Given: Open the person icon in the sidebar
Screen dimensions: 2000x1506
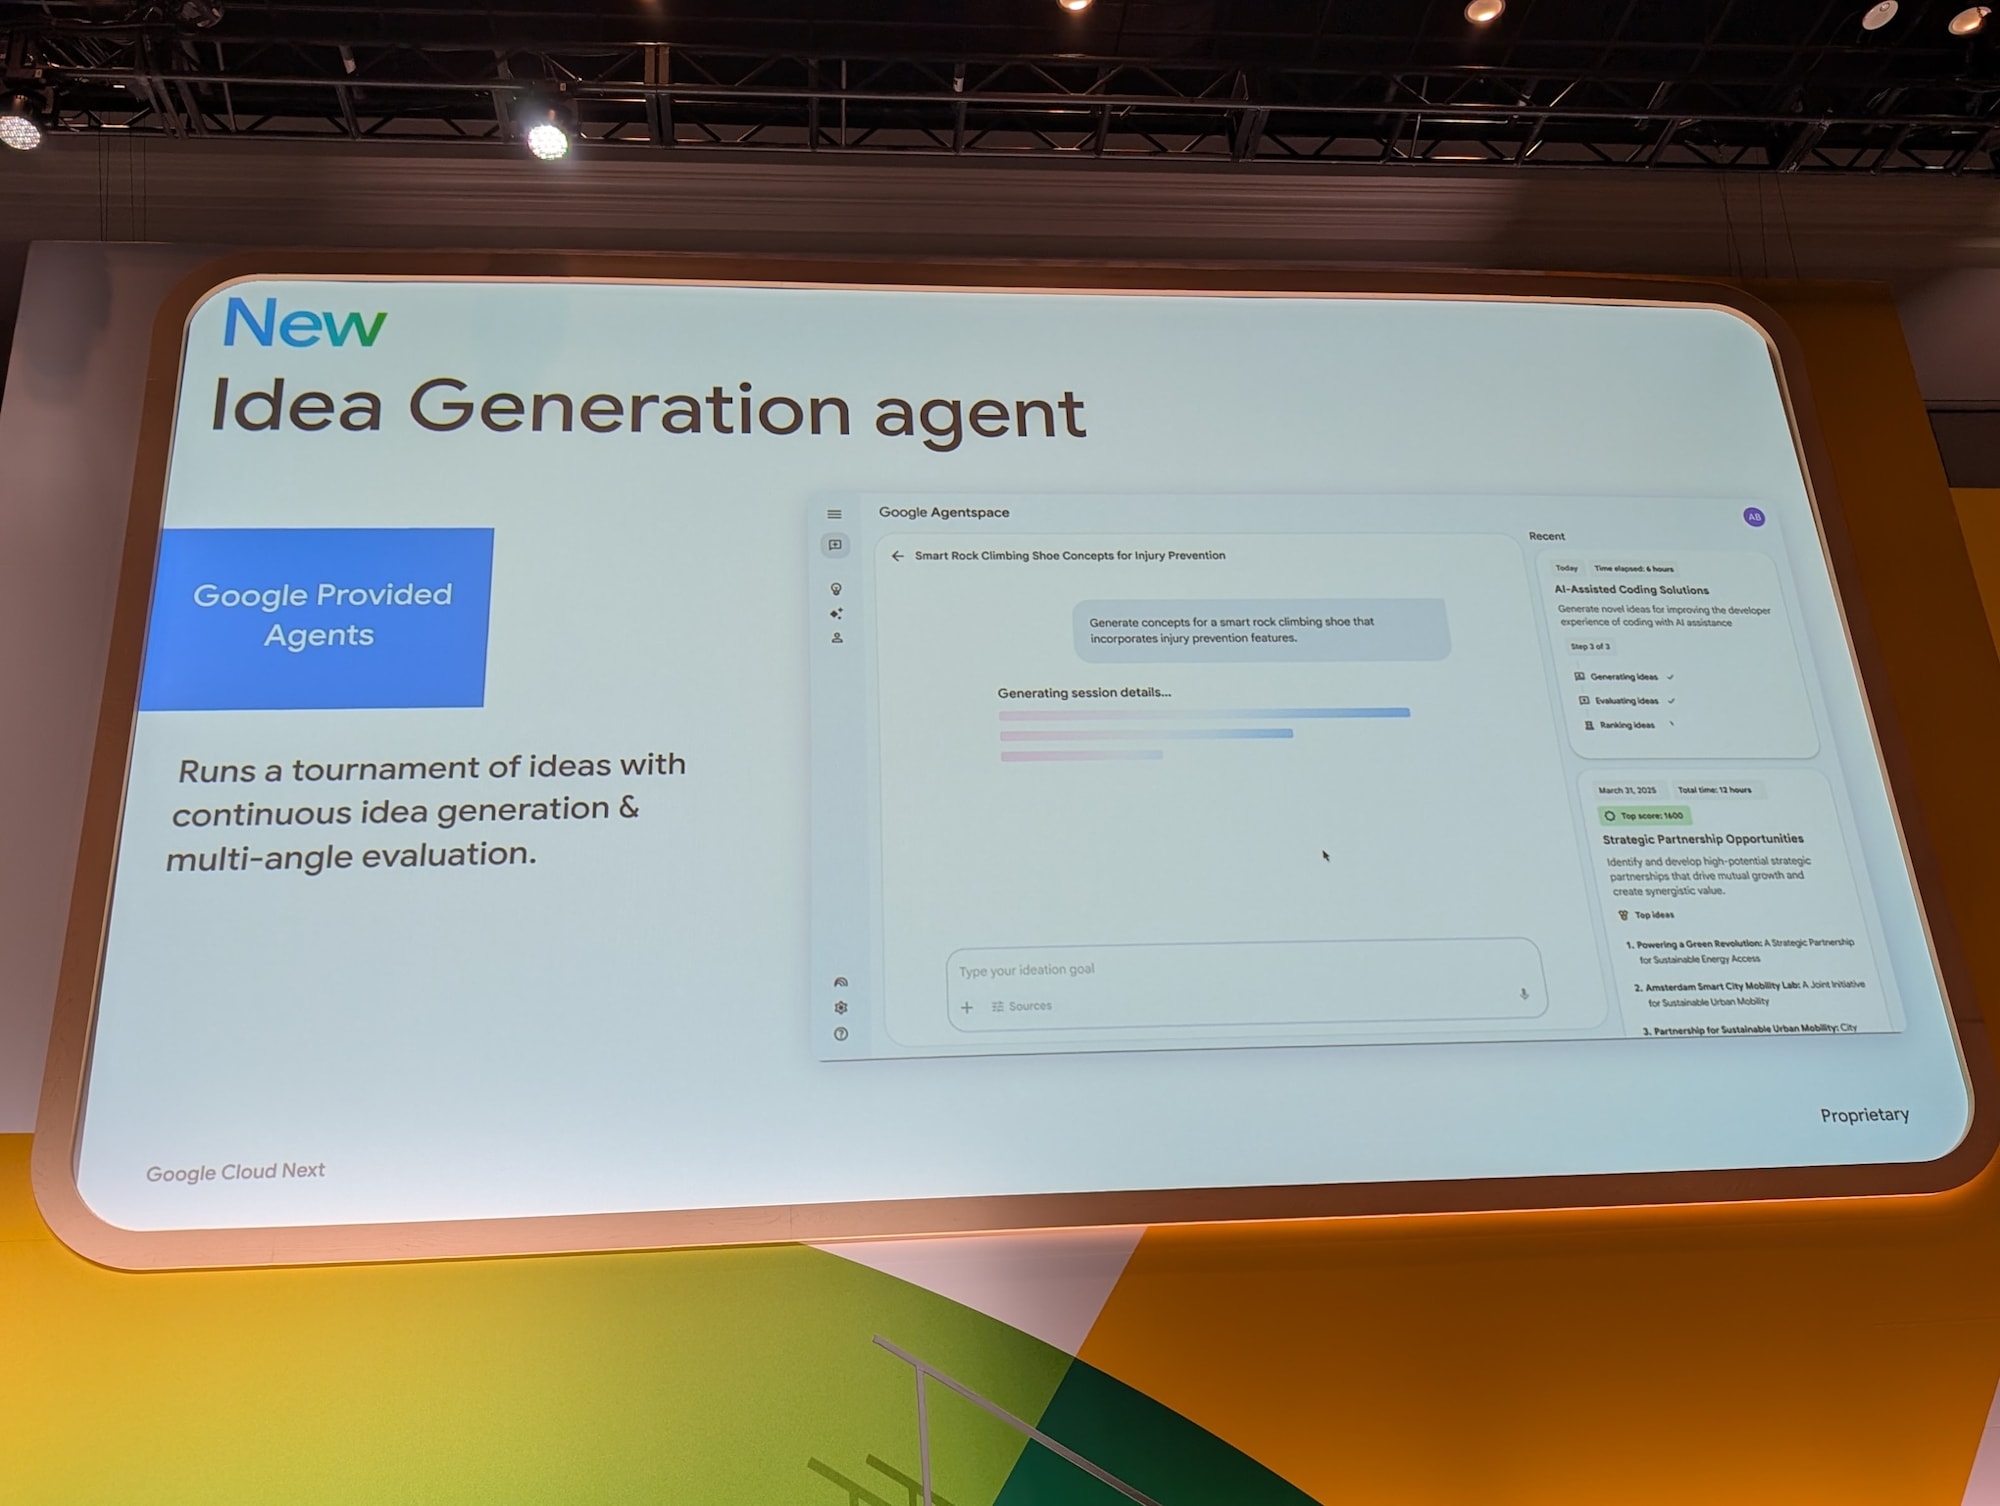Looking at the screenshot, I should (837, 637).
